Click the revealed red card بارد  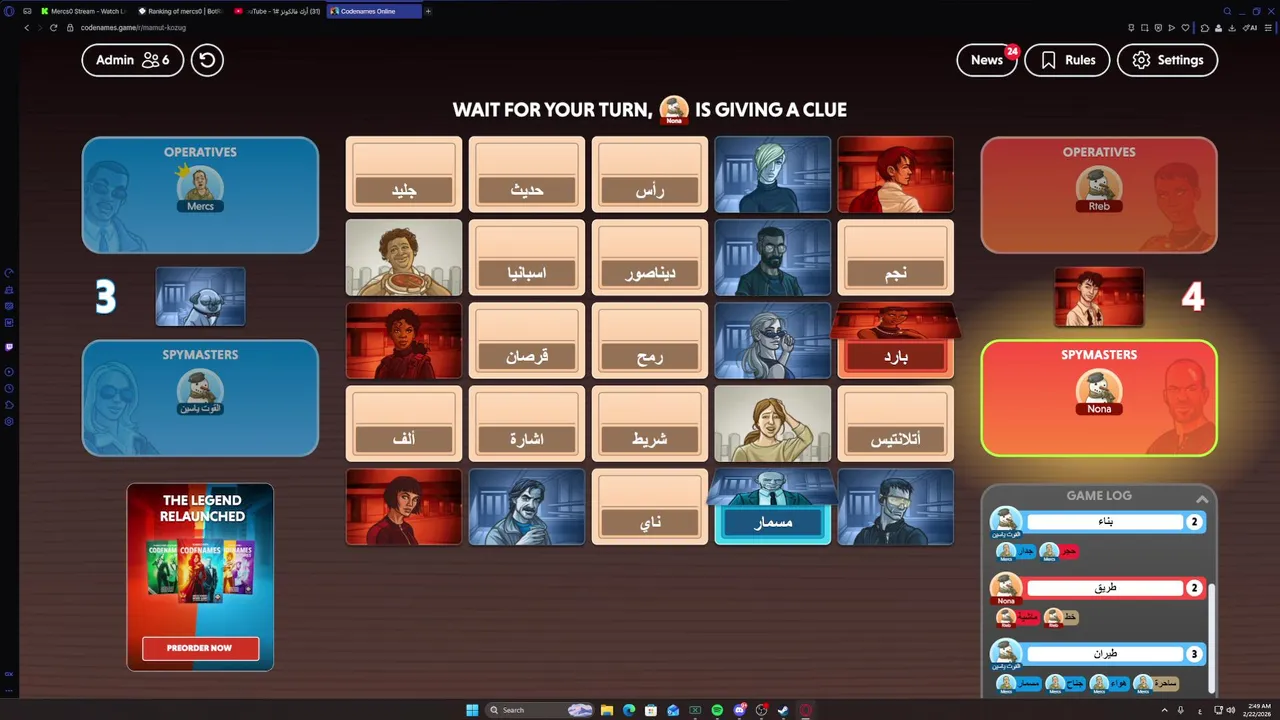tap(895, 341)
